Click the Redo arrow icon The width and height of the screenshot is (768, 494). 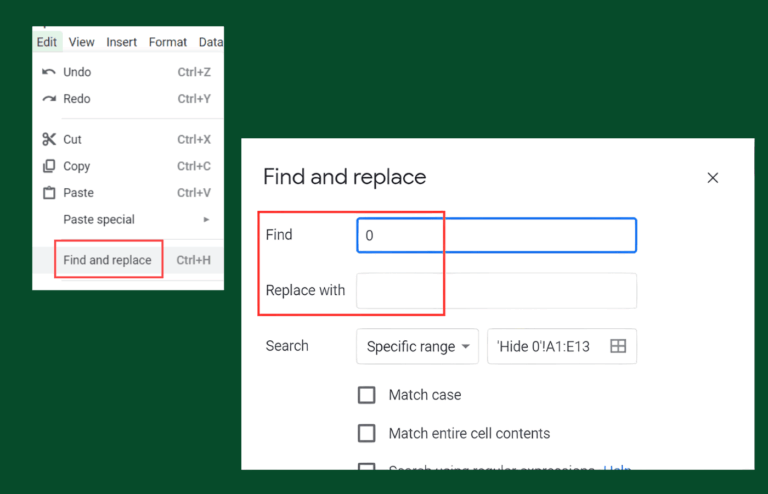coord(48,99)
